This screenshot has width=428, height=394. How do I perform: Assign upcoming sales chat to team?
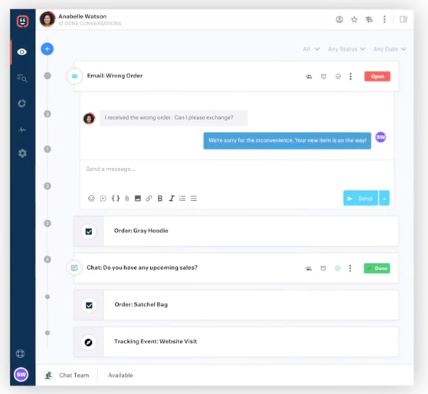pyautogui.click(x=309, y=268)
